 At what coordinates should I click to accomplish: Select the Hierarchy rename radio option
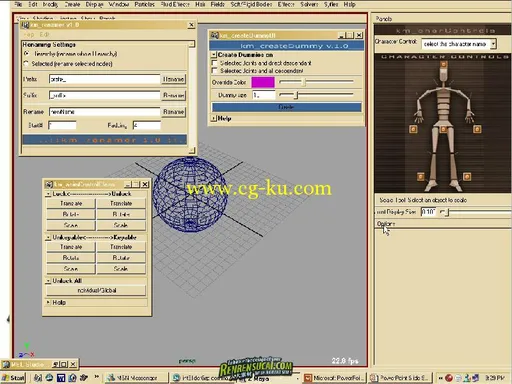[x=26, y=53]
